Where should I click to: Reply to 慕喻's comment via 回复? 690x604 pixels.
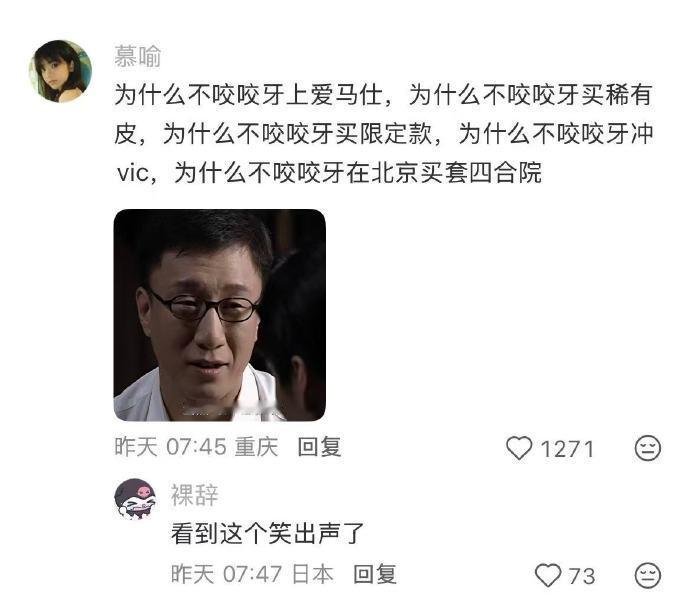319,447
